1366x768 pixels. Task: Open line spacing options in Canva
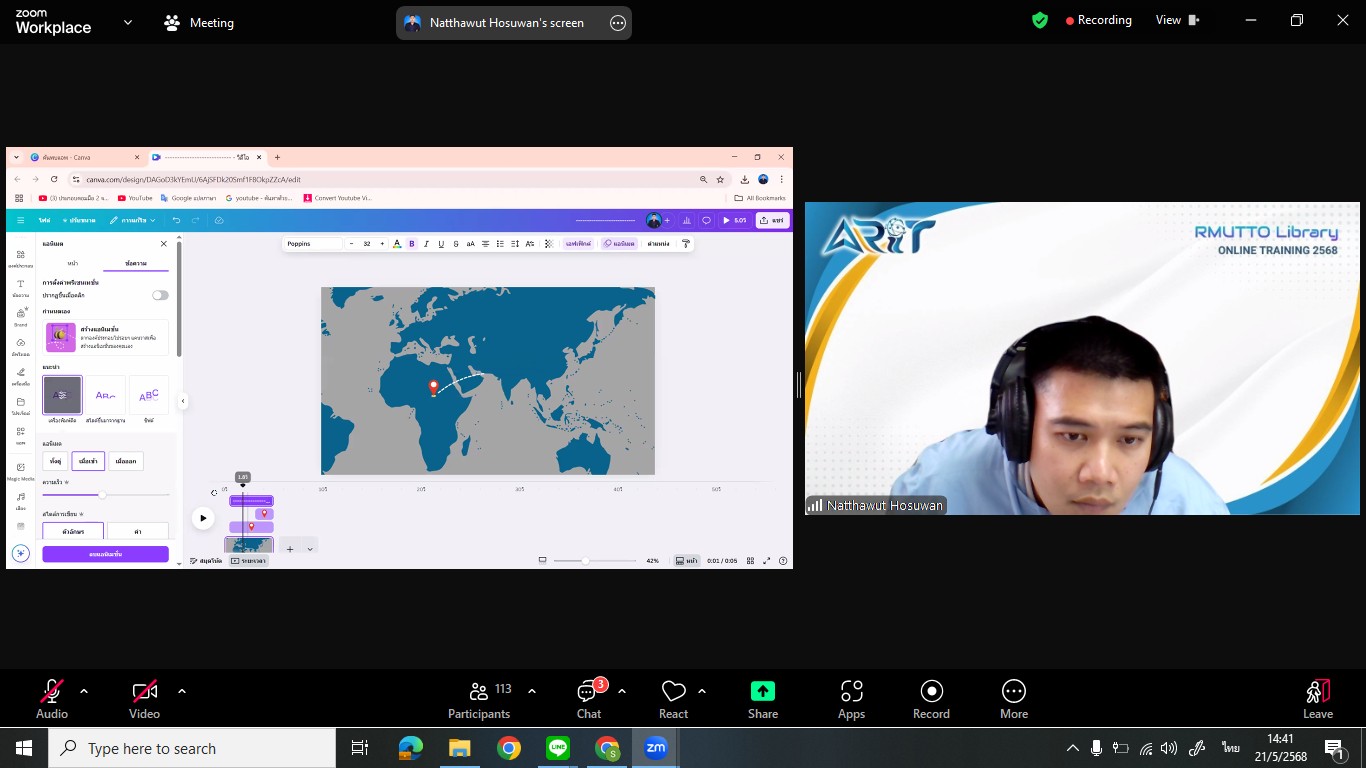[x=515, y=244]
